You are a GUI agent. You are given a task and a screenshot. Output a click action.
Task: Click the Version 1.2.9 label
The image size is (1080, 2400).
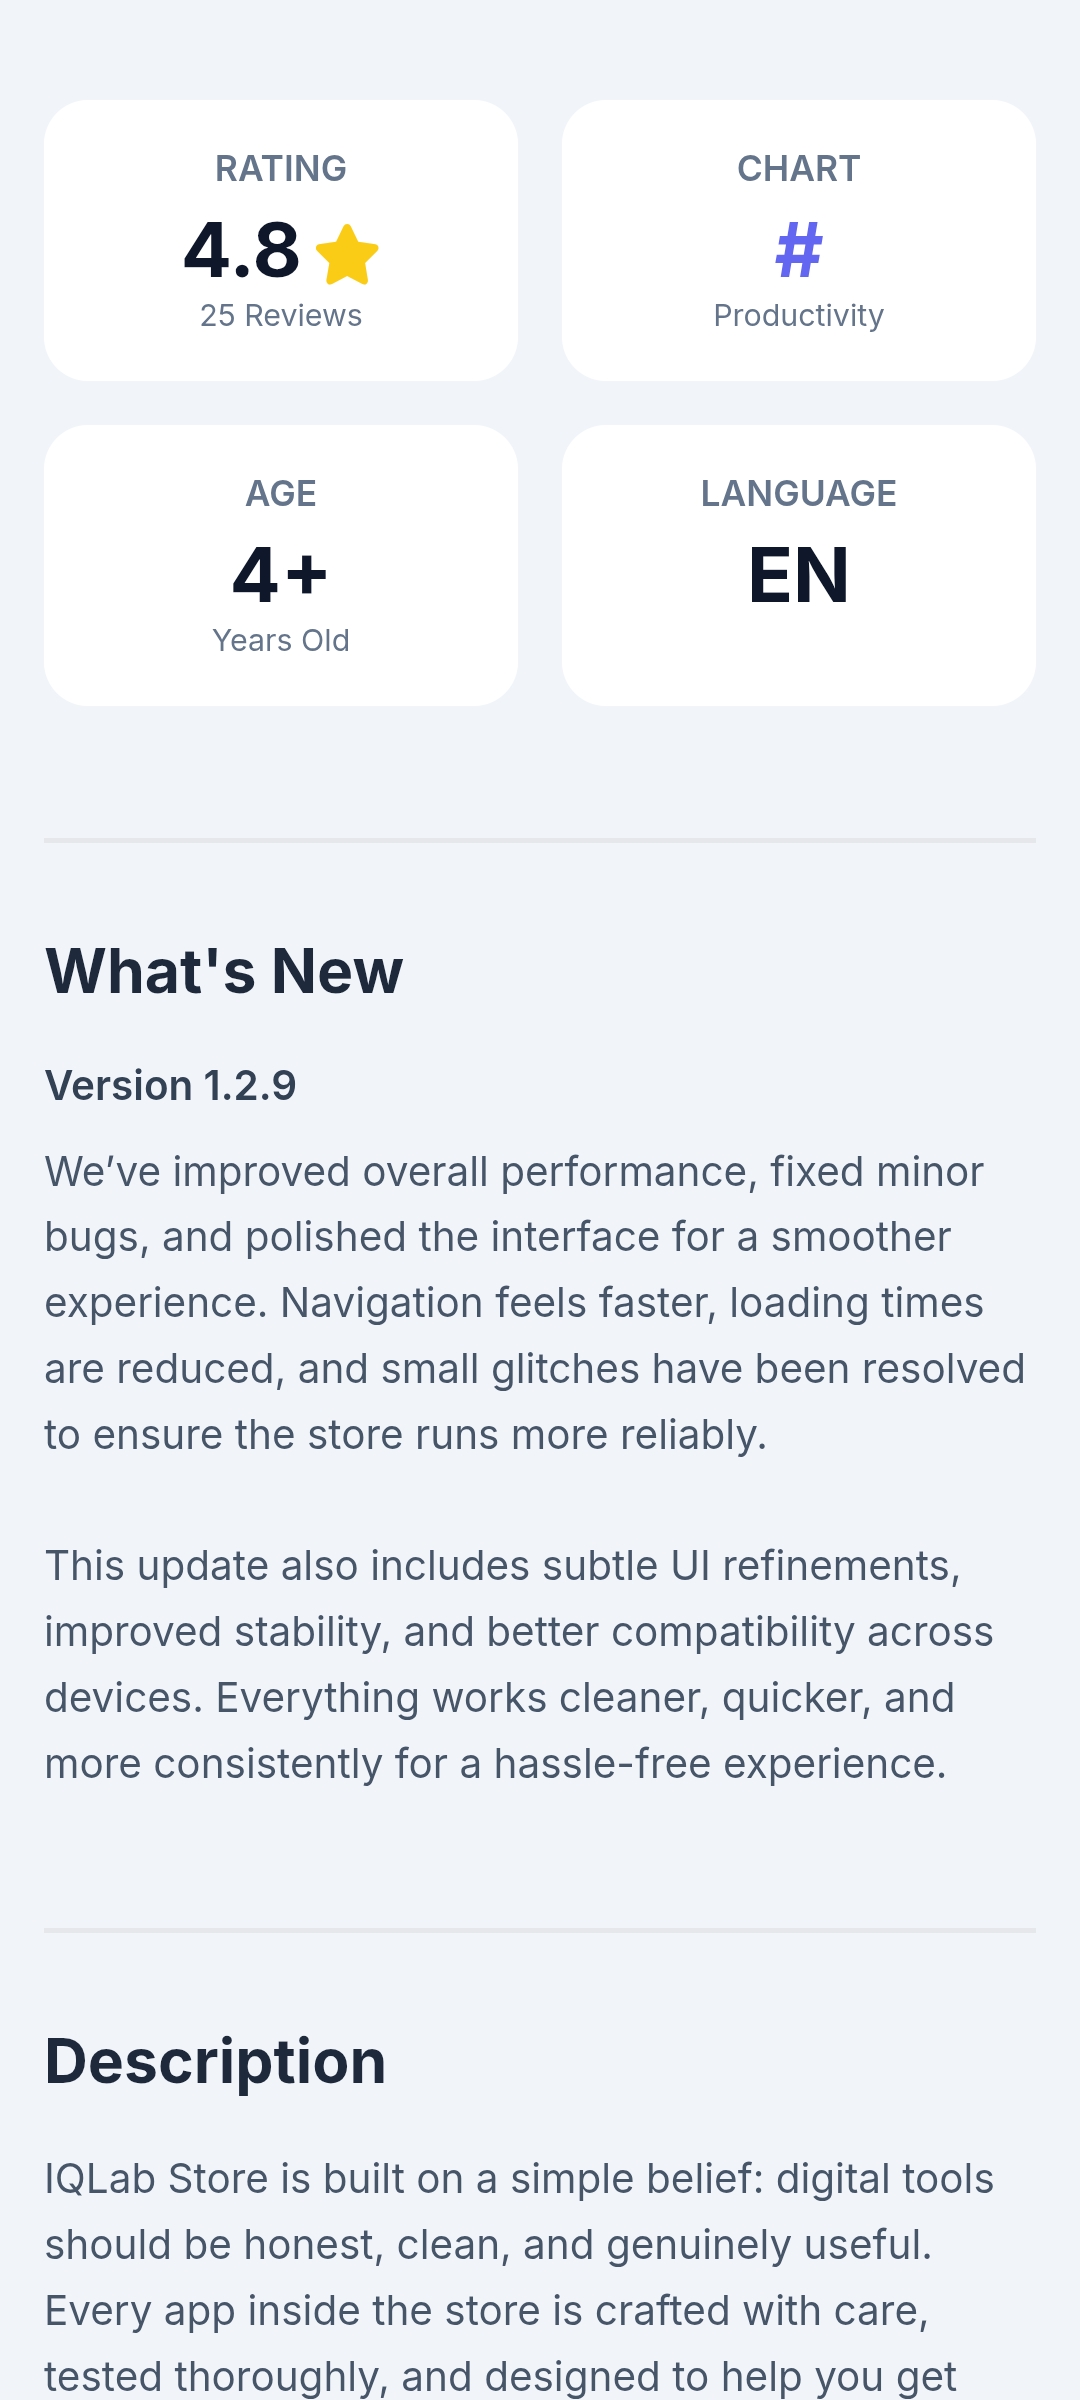171,1086
